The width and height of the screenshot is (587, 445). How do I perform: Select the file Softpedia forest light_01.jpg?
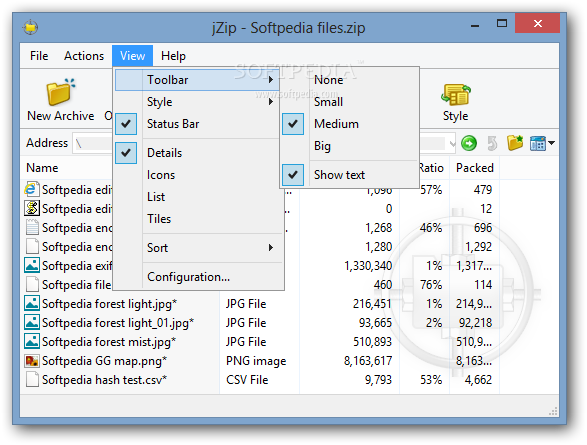click(118, 323)
